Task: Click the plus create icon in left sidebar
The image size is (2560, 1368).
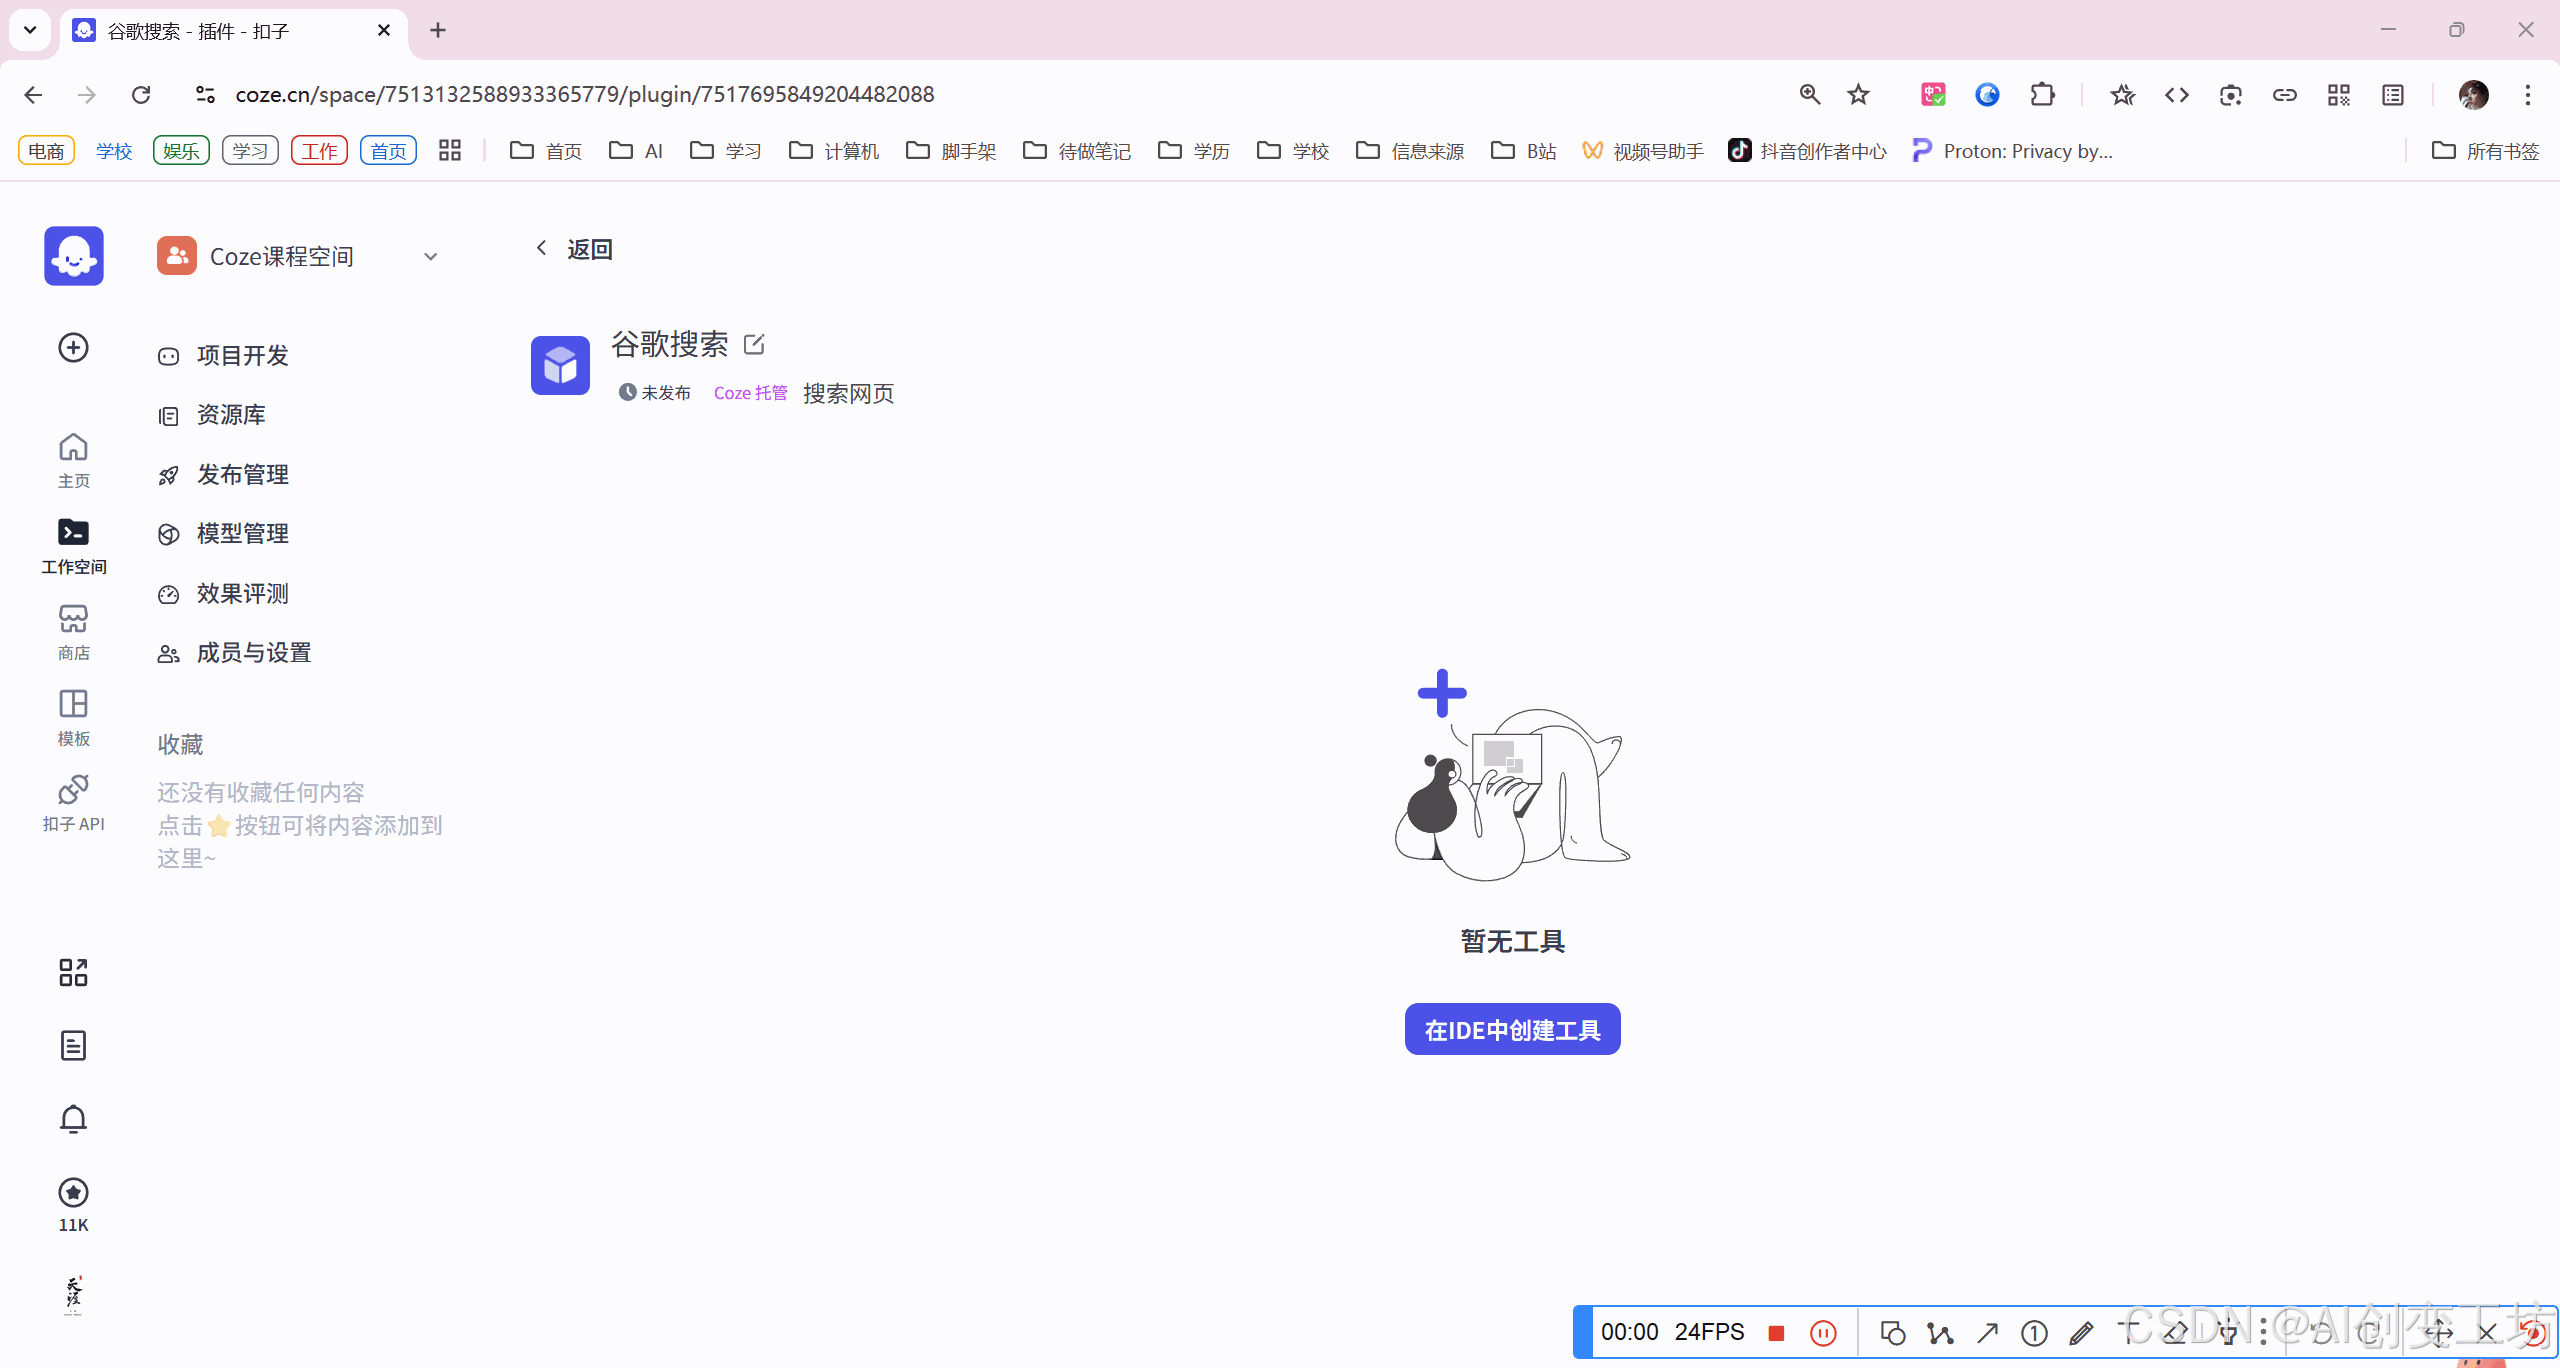Action: [73, 347]
